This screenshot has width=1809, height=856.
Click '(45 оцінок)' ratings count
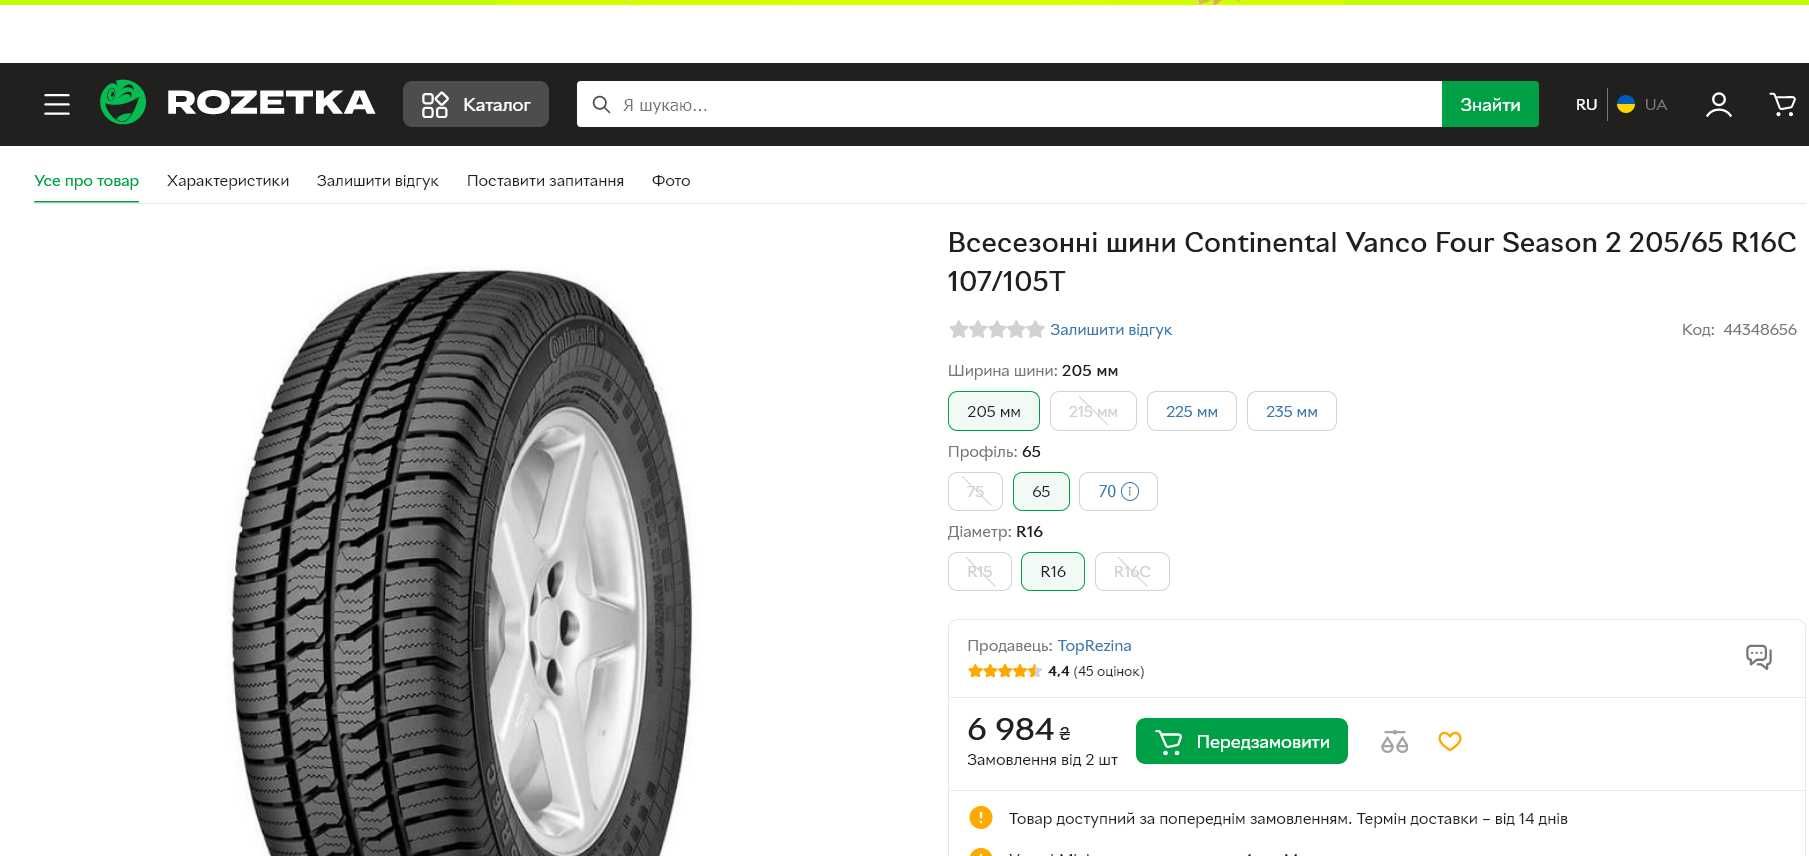[1108, 671]
